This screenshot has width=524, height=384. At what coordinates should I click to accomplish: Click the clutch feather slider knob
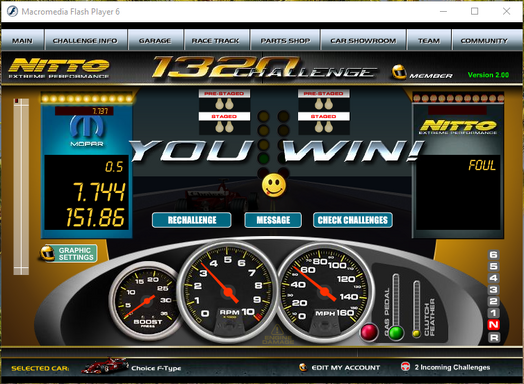416,333
